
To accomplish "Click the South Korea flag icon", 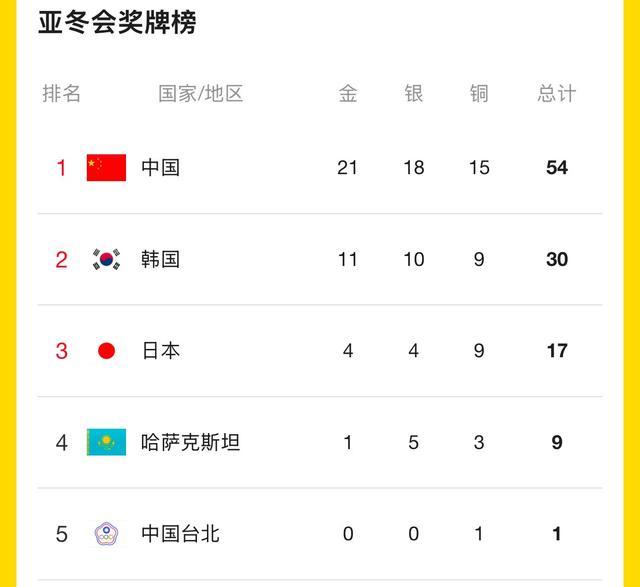I will pos(106,259).
